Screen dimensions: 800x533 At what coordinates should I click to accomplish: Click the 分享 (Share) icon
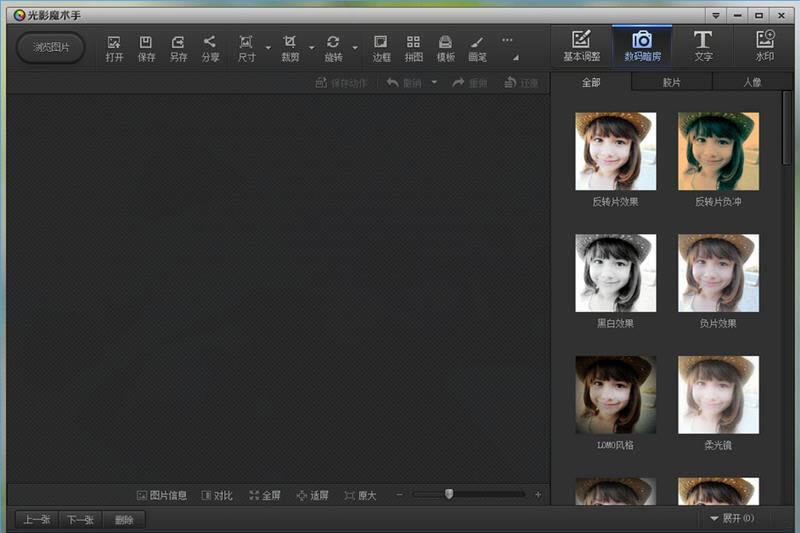[210, 47]
